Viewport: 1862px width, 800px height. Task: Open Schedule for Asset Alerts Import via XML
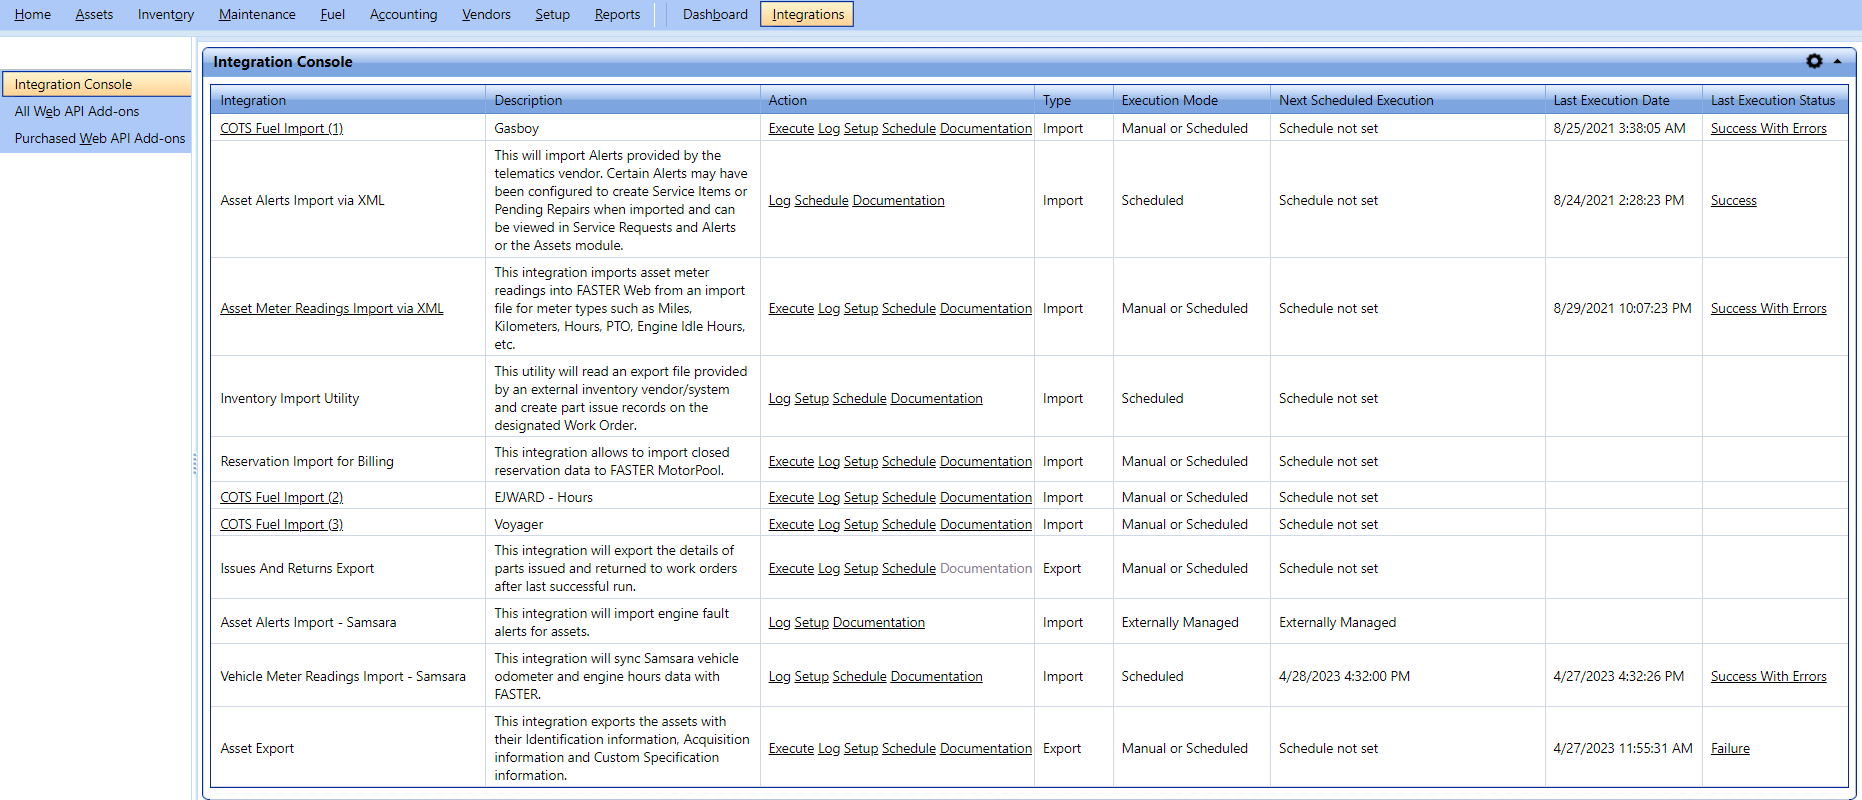(821, 200)
